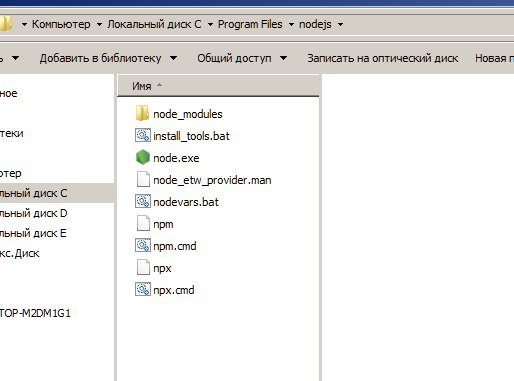Expand the Добавить в библиотеку dropdown arrow

pos(173,58)
